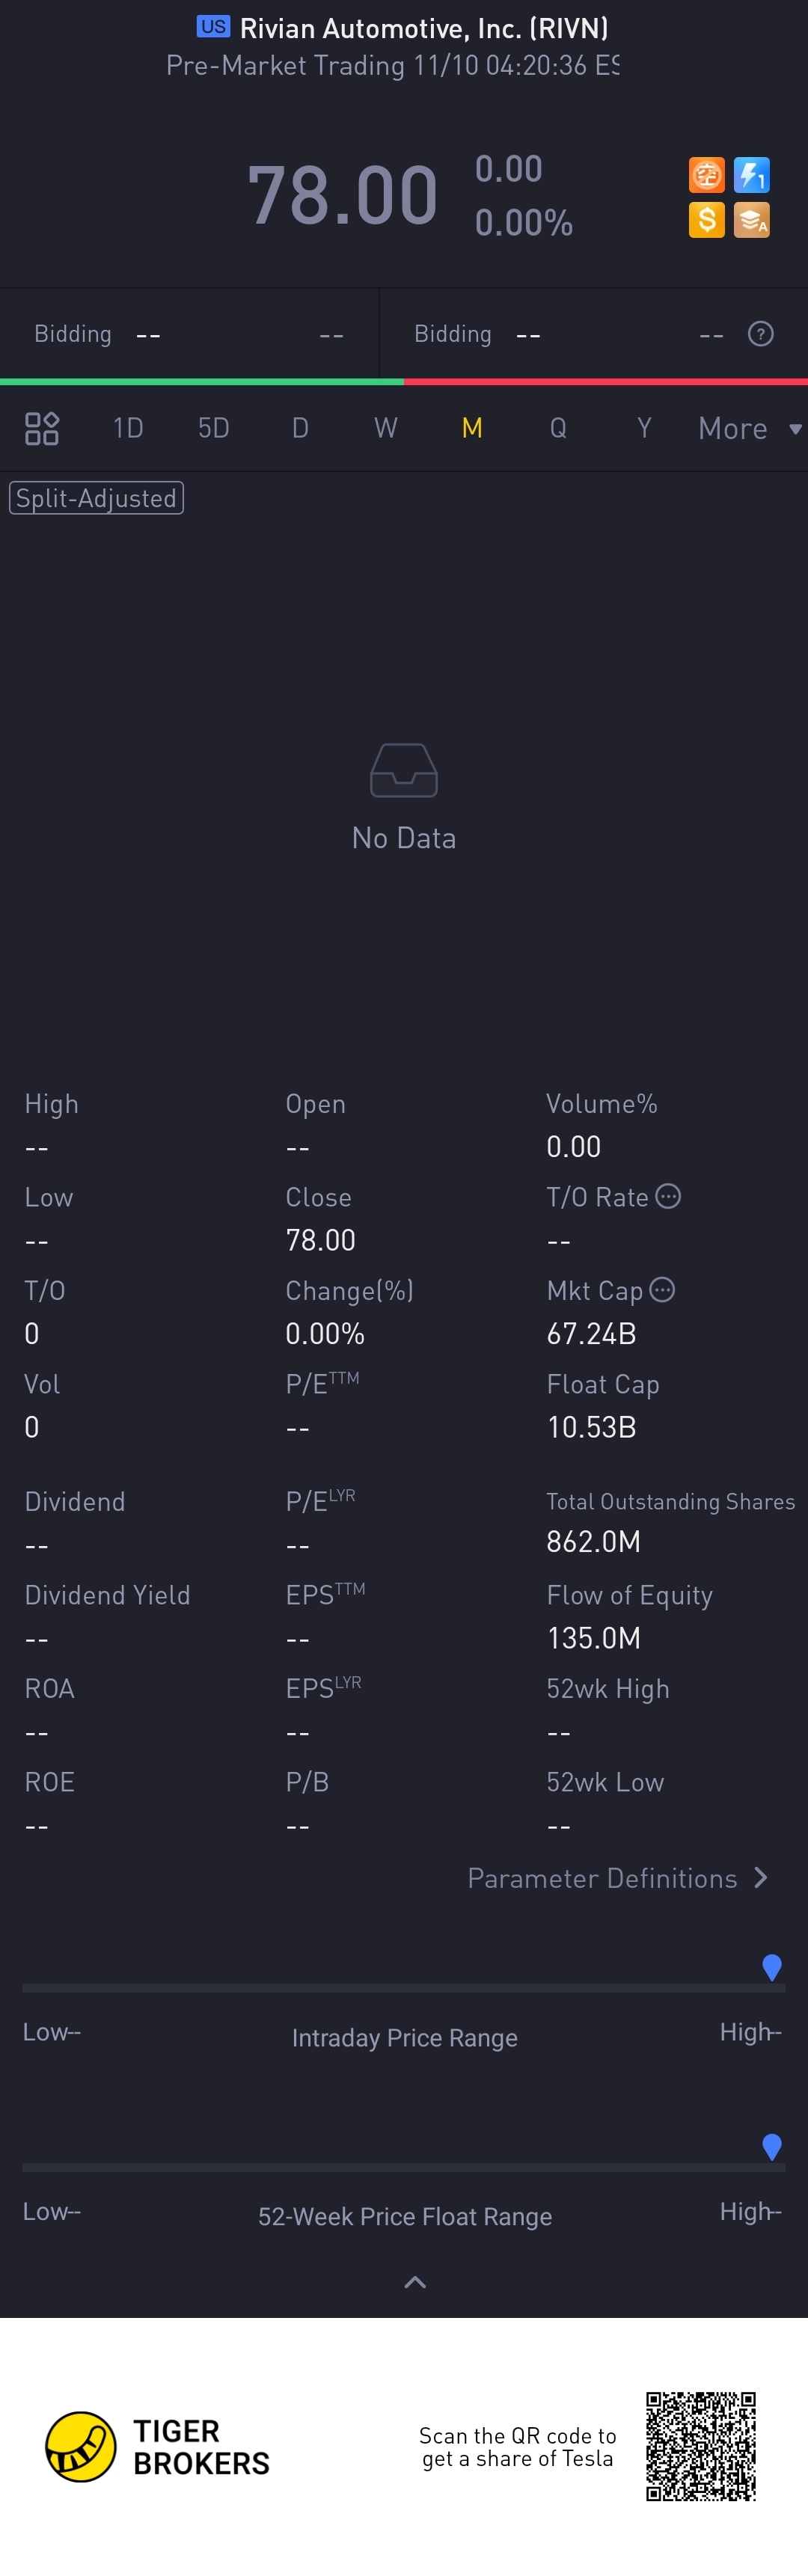The width and height of the screenshot is (808, 2576).
Task: Toggle the Split-Adjusted chart option
Action: click(96, 498)
